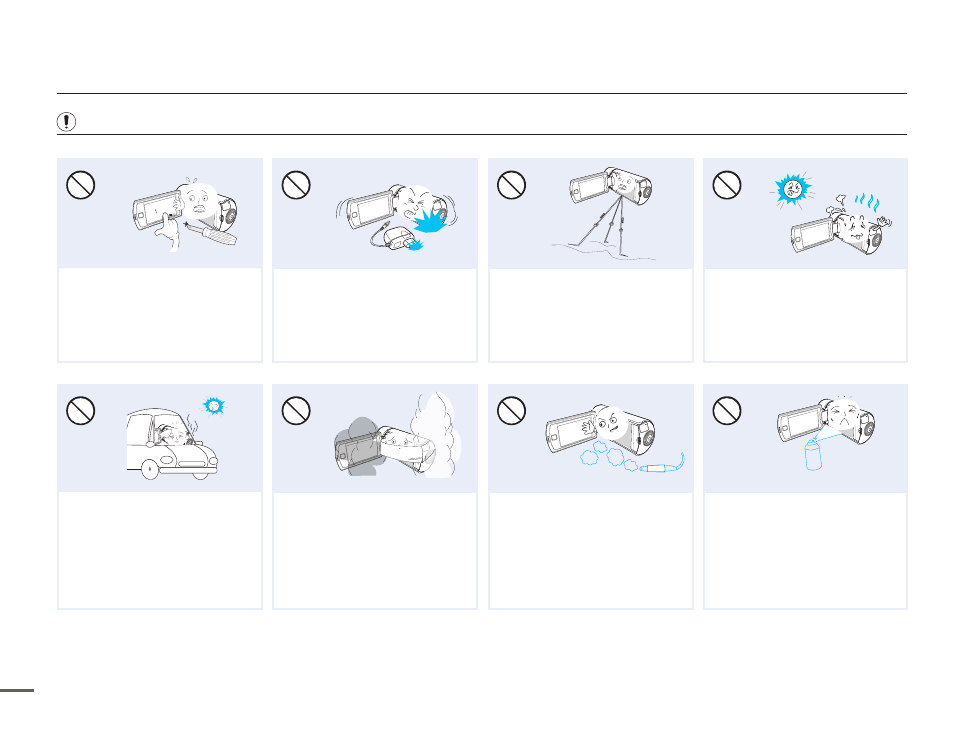The height and width of the screenshot is (737, 964).
Task: Click the blank text box under tripod illustration
Action: [591, 315]
